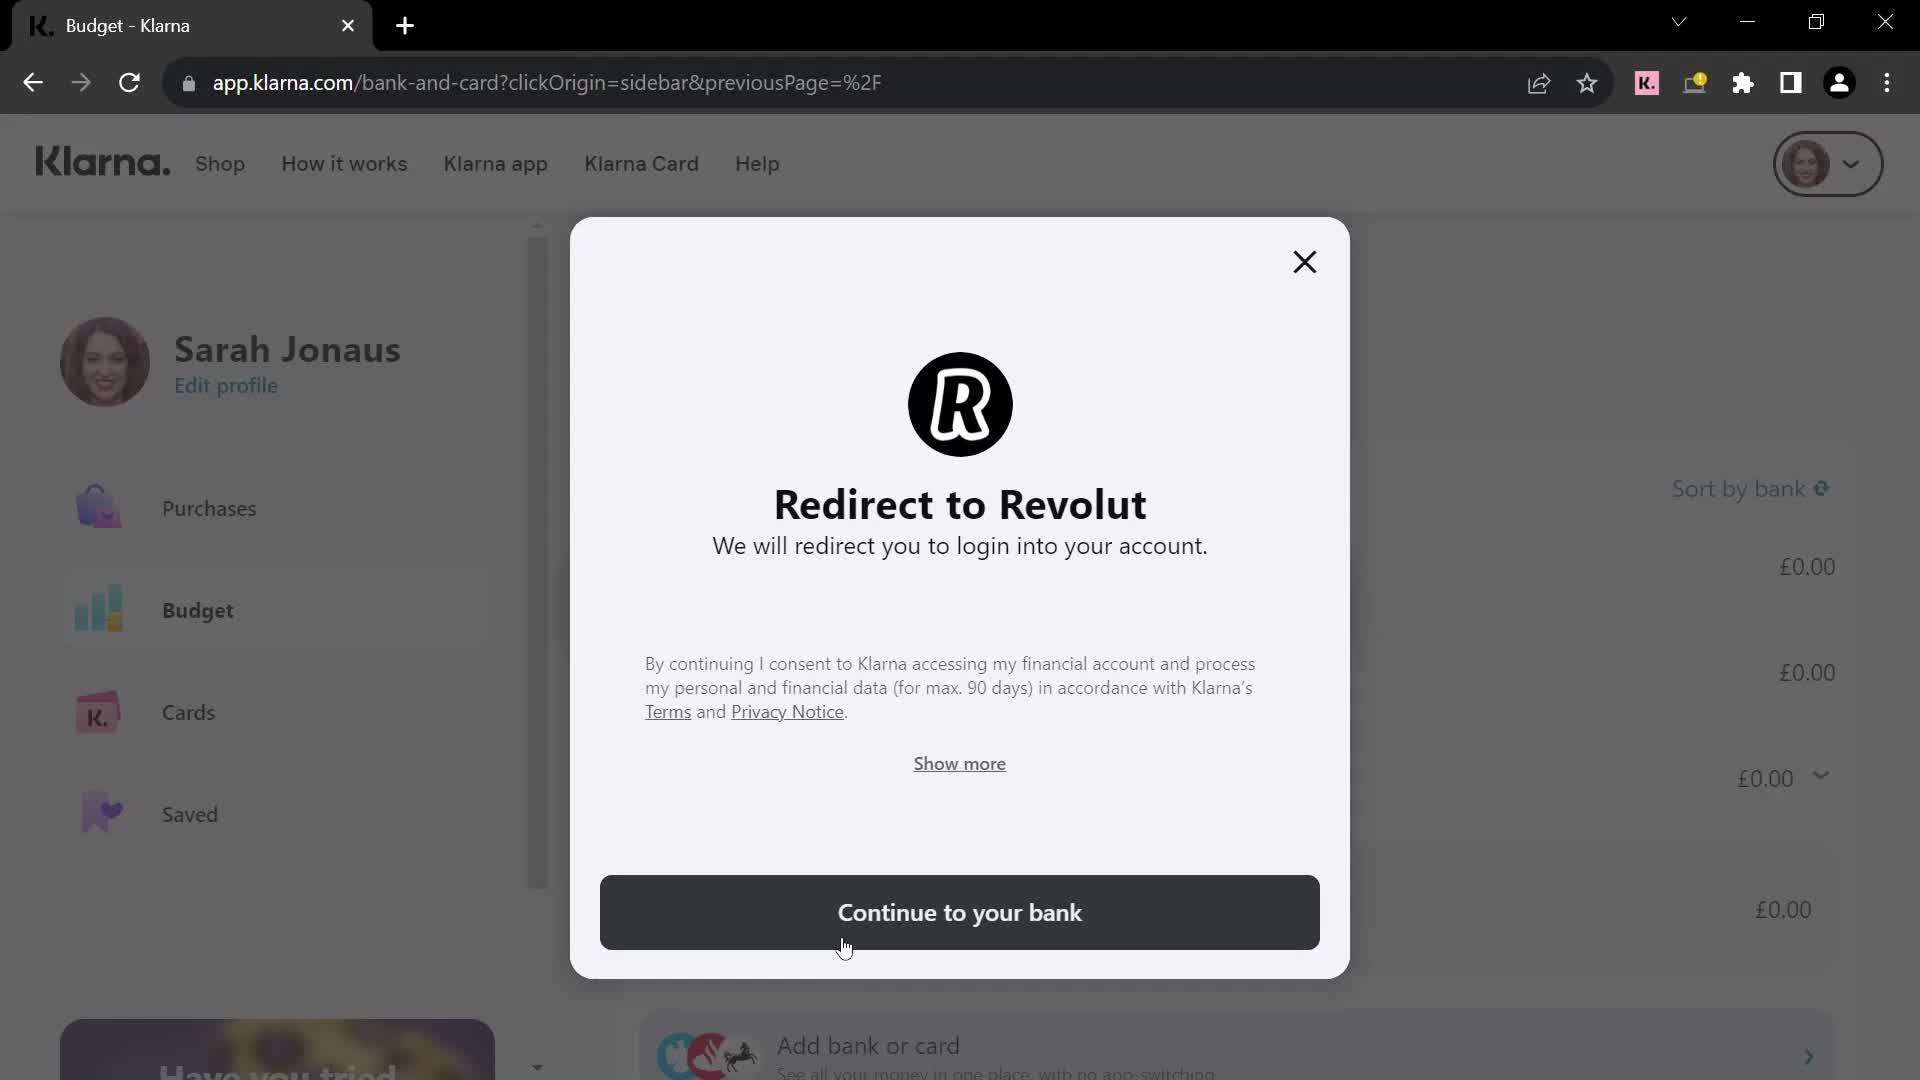The height and width of the screenshot is (1080, 1920).
Task: Click the Saved heart bookmark icon
Action: [101, 812]
